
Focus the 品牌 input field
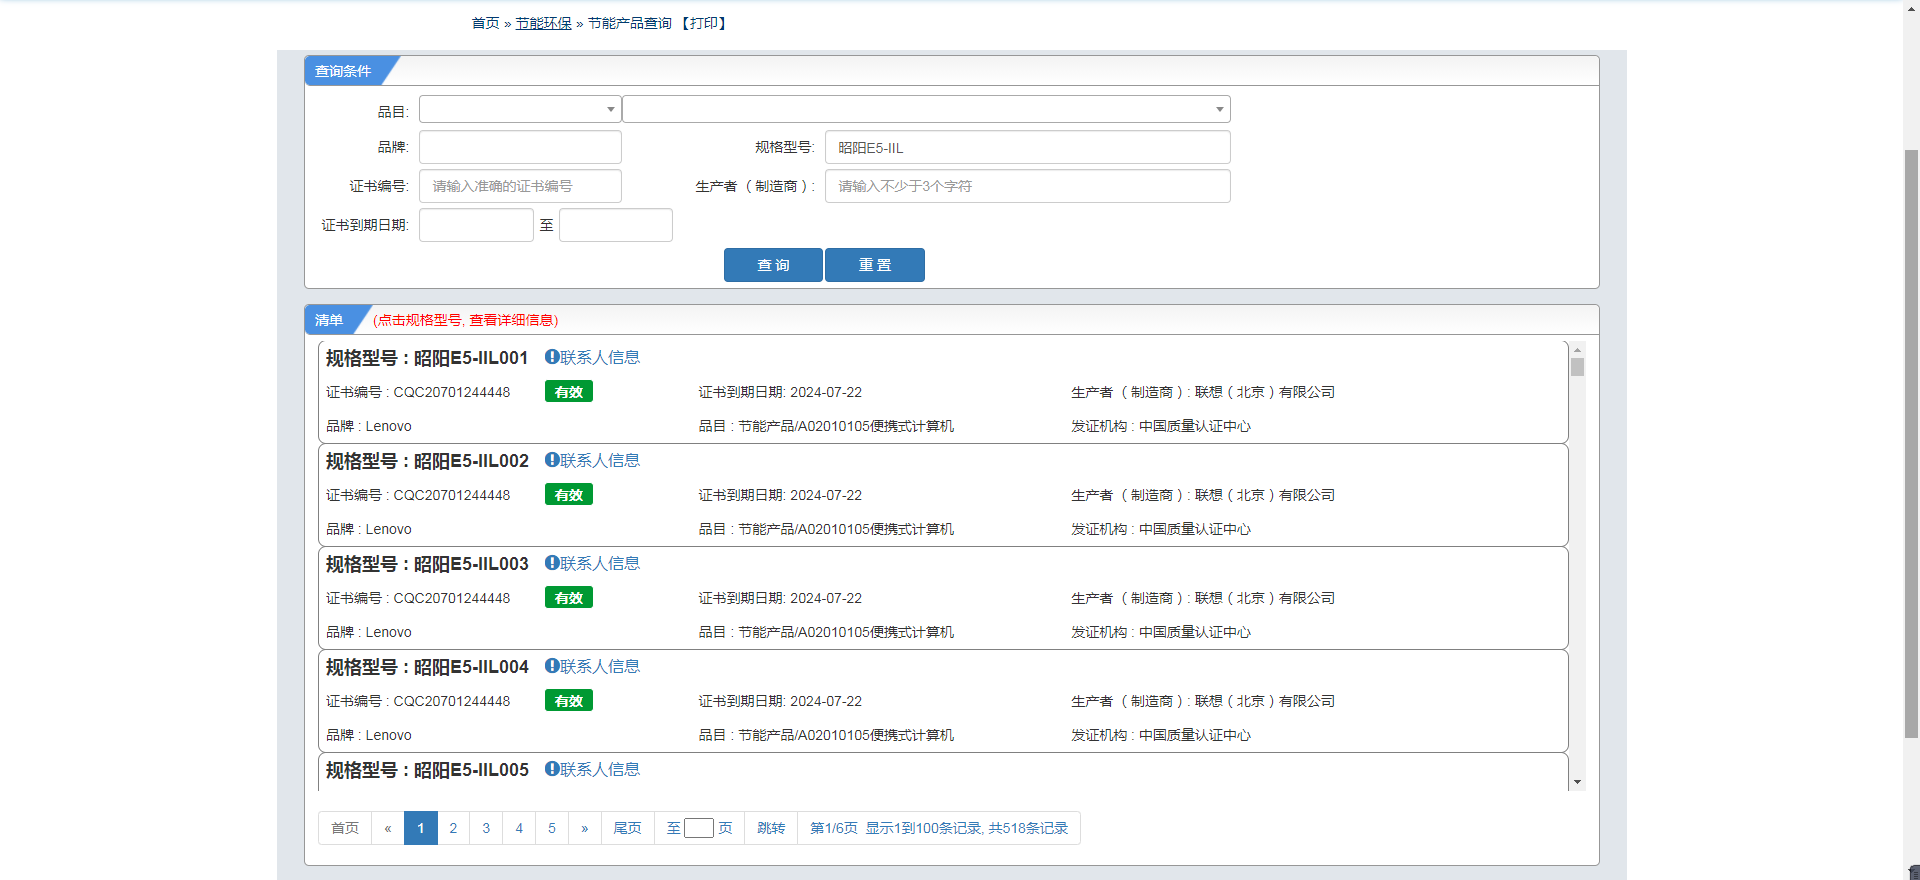pyautogui.click(x=520, y=147)
